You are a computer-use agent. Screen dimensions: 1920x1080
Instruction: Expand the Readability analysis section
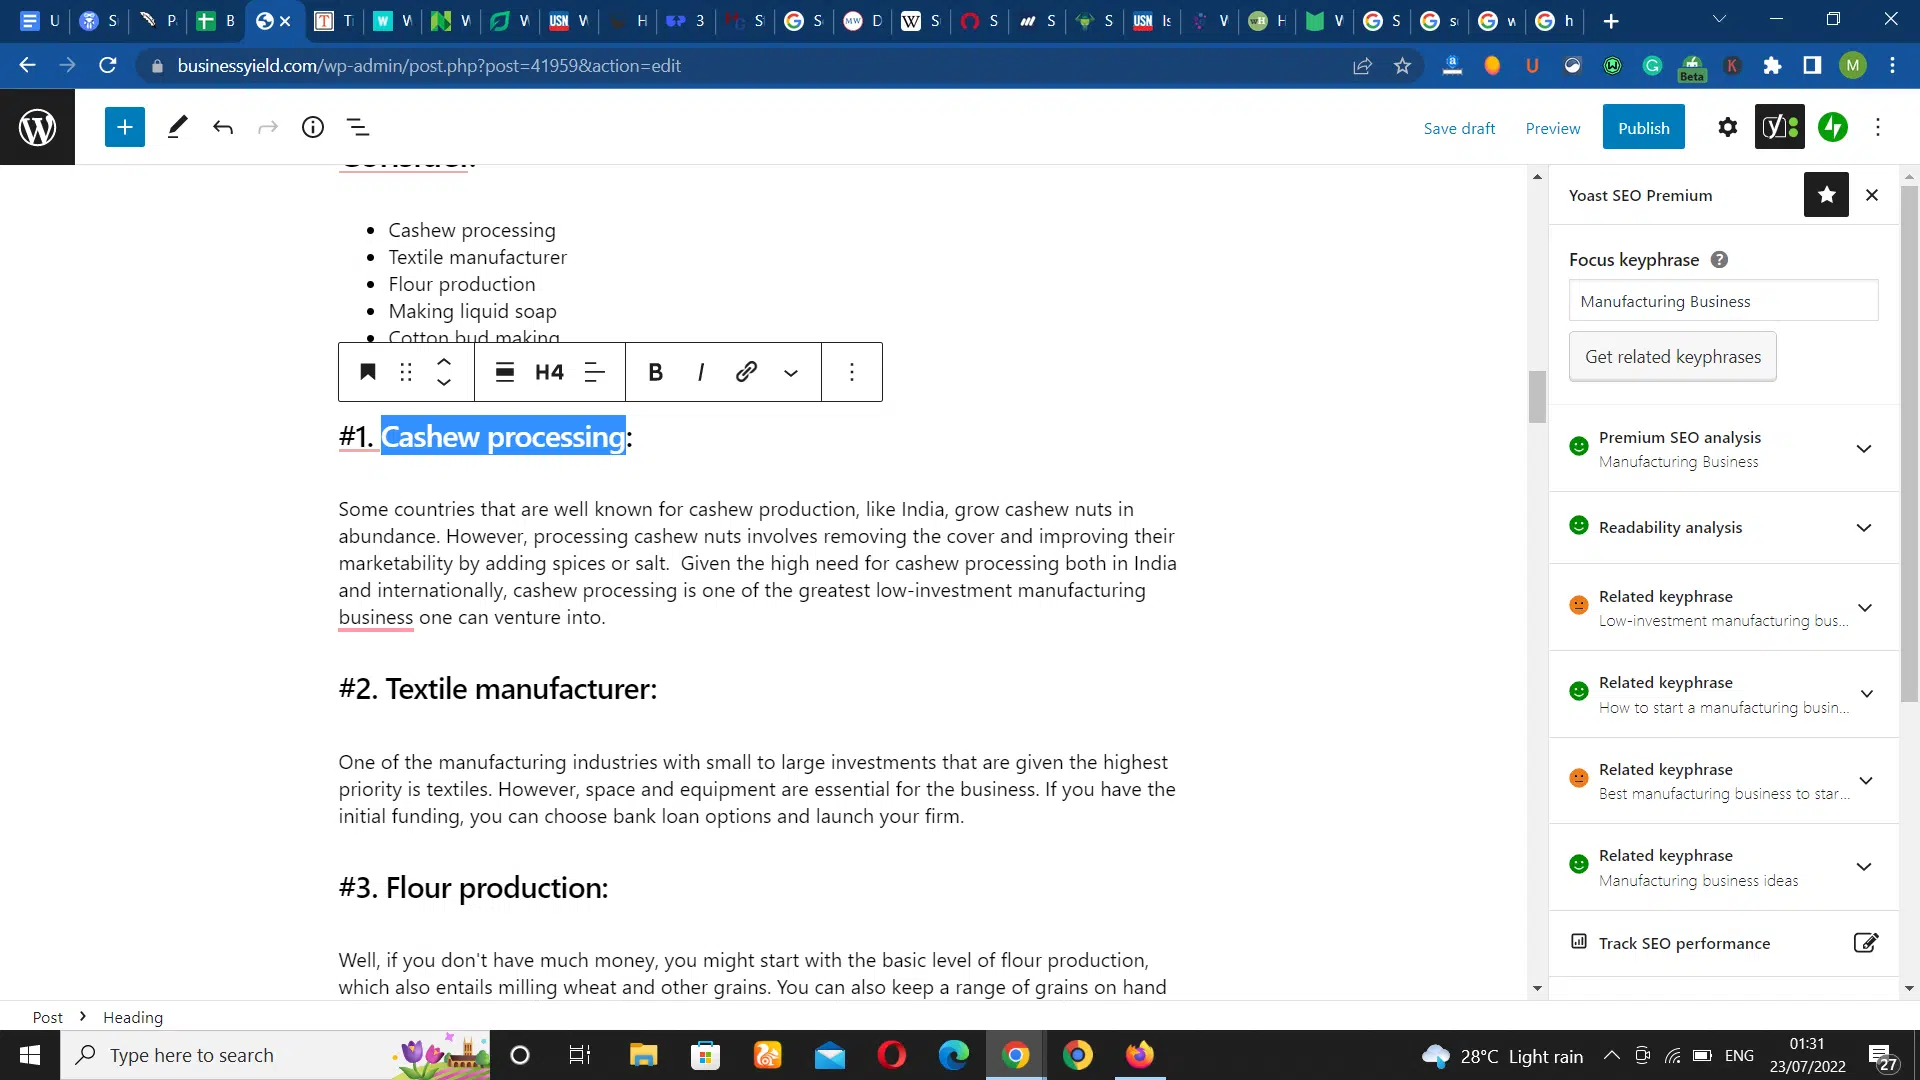click(1863, 528)
